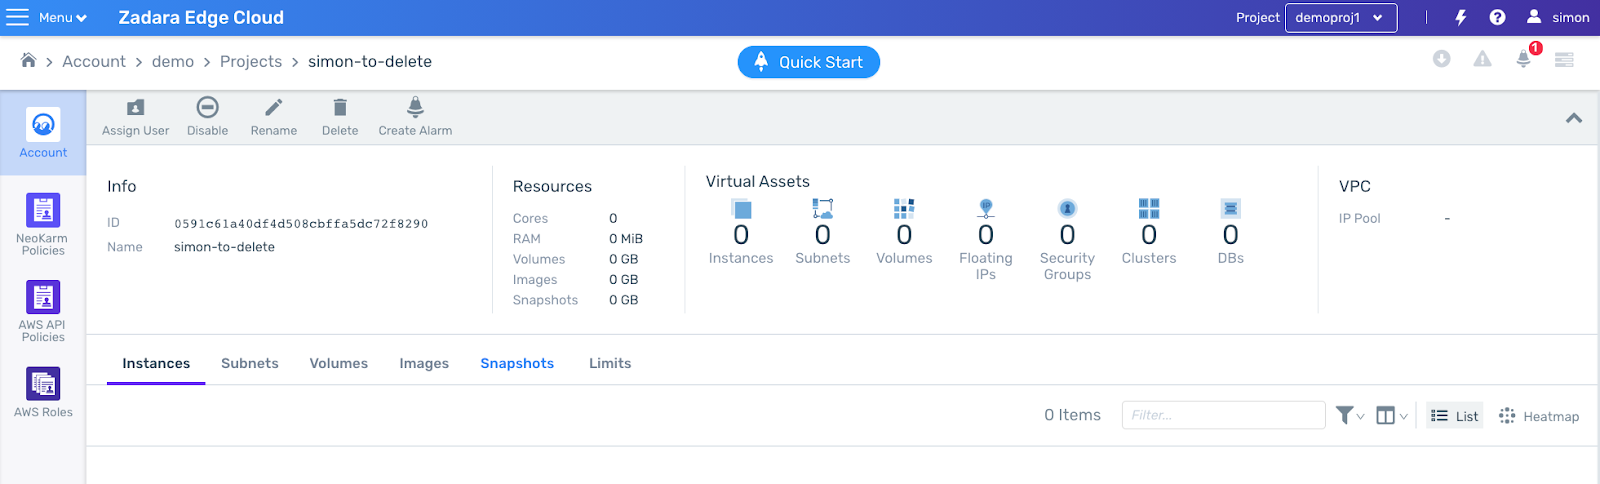Image resolution: width=1600 pixels, height=484 pixels.
Task: Open the Project demoproj1 dropdown
Action: click(x=1340, y=17)
